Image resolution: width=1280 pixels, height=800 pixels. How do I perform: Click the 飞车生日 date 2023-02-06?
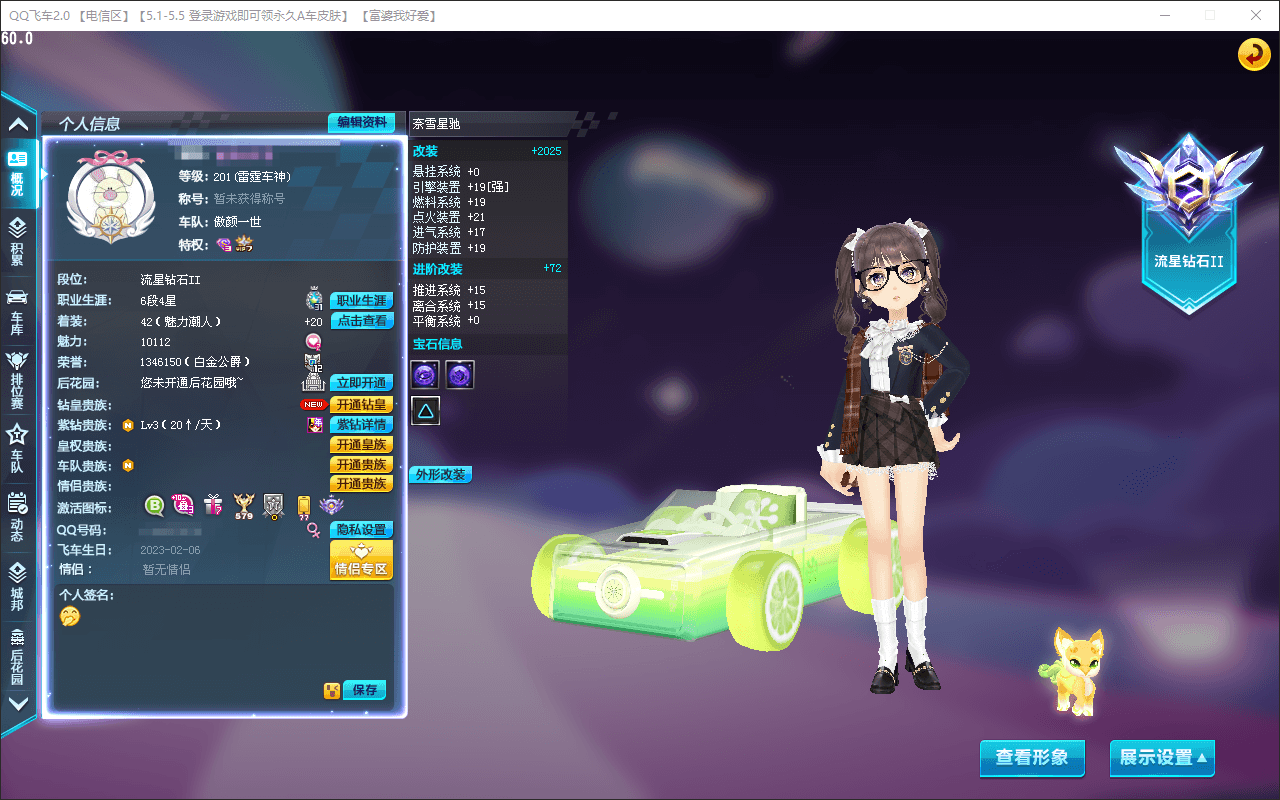pyautogui.click(x=170, y=550)
